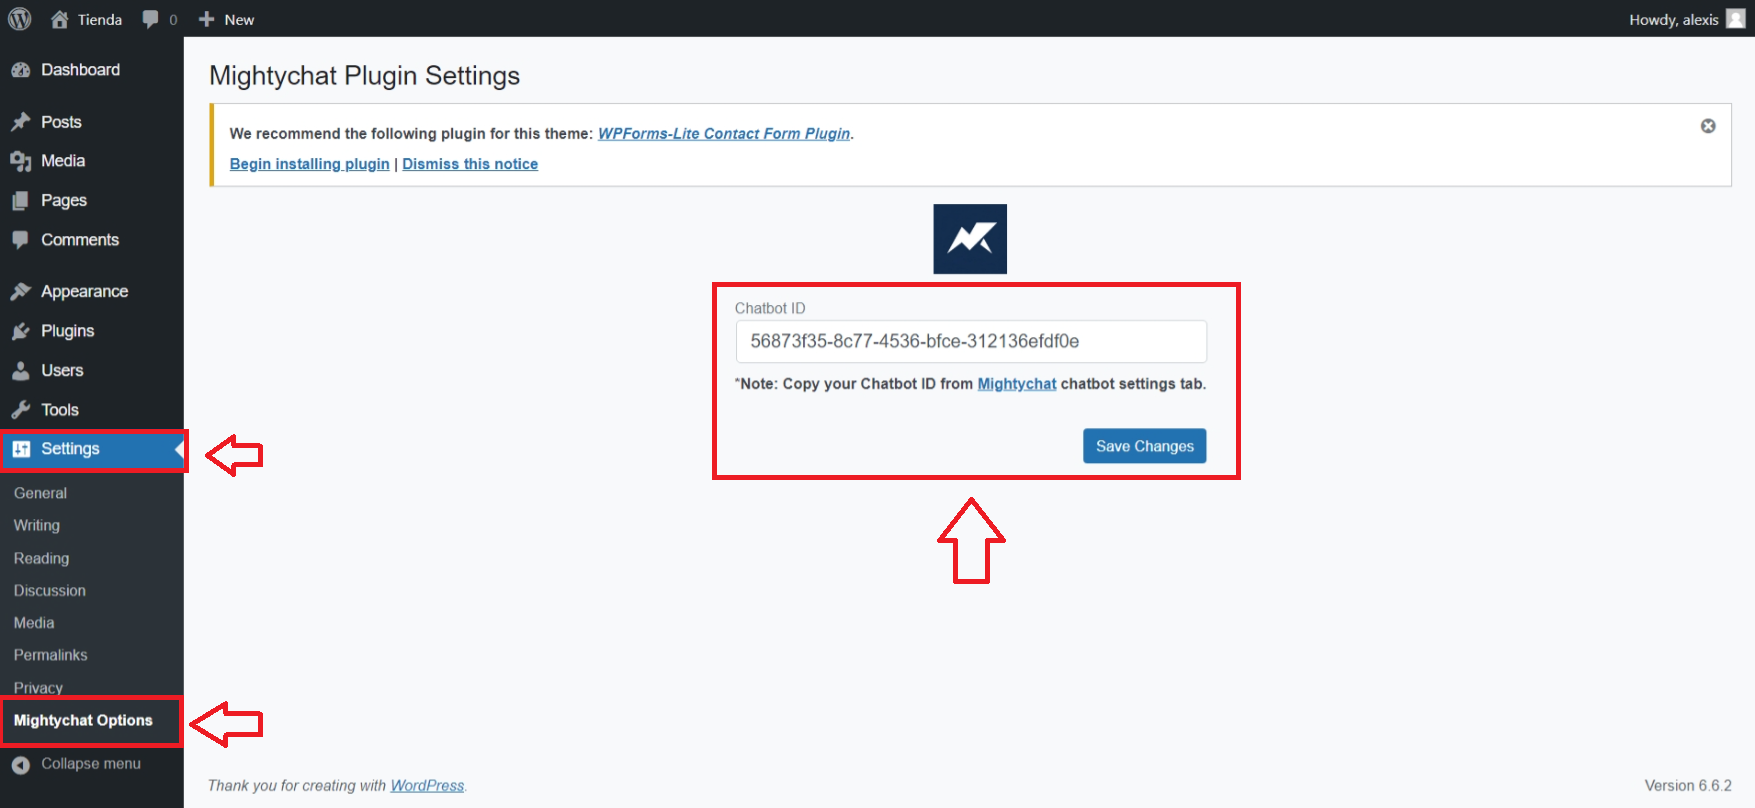Open the Plugins menu

tap(67, 331)
